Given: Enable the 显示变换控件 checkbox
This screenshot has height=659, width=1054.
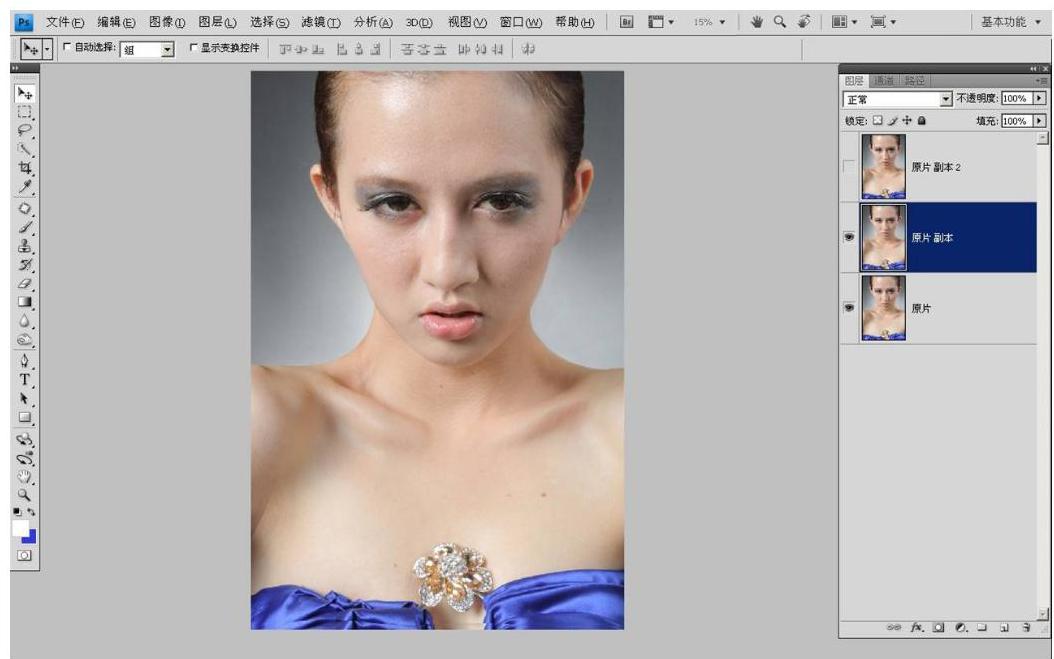Looking at the screenshot, I should point(194,48).
